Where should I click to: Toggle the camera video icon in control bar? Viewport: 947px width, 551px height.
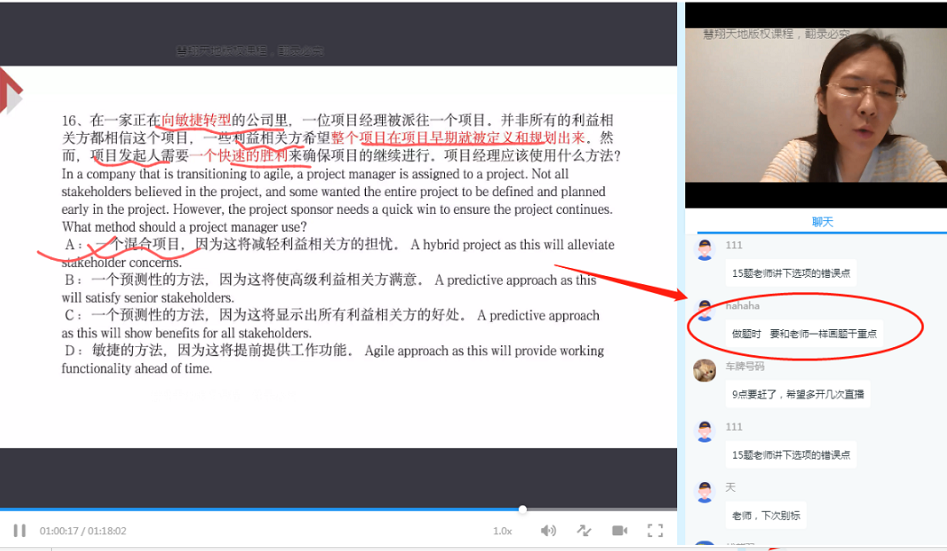pos(619,530)
